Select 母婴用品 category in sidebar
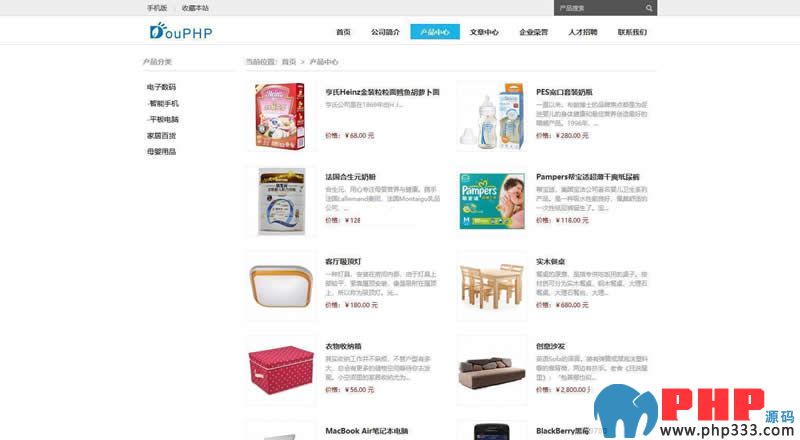 point(161,151)
